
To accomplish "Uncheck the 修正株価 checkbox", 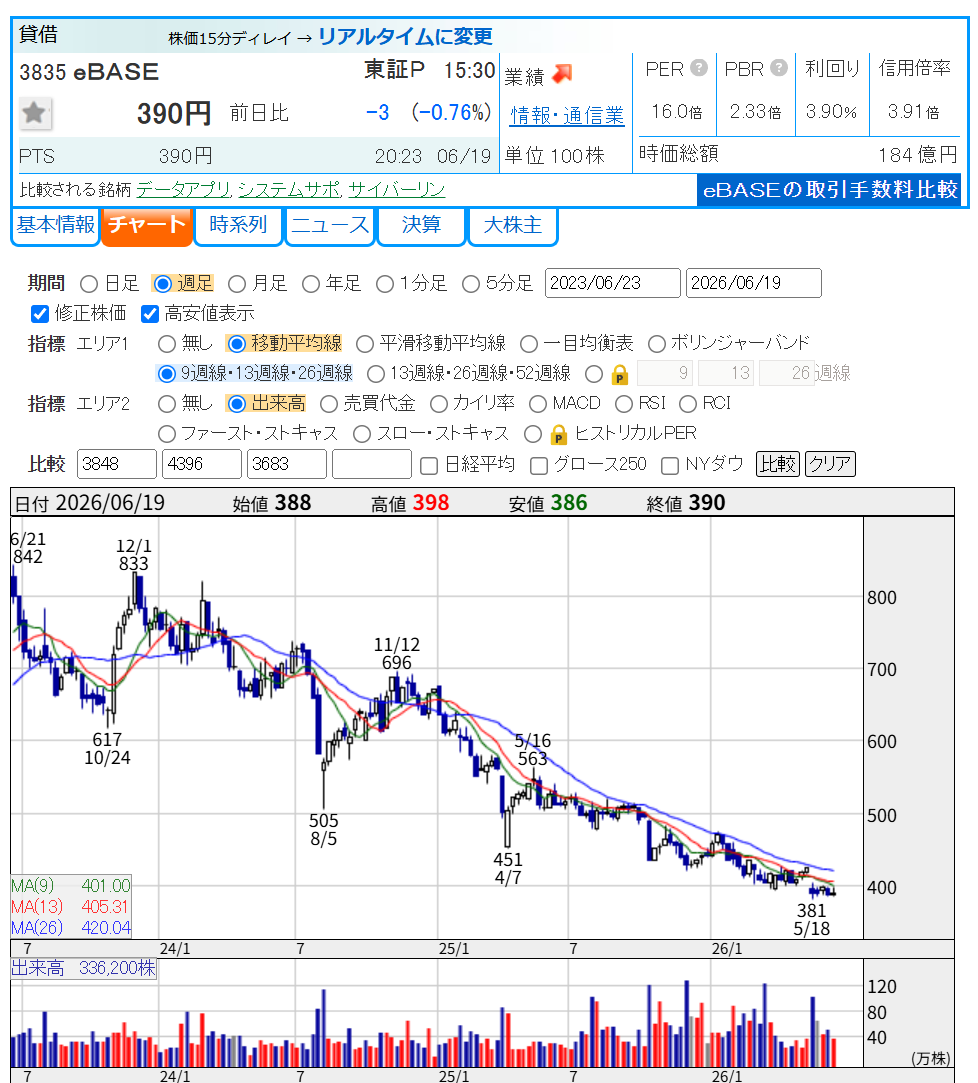I will [x=40, y=314].
